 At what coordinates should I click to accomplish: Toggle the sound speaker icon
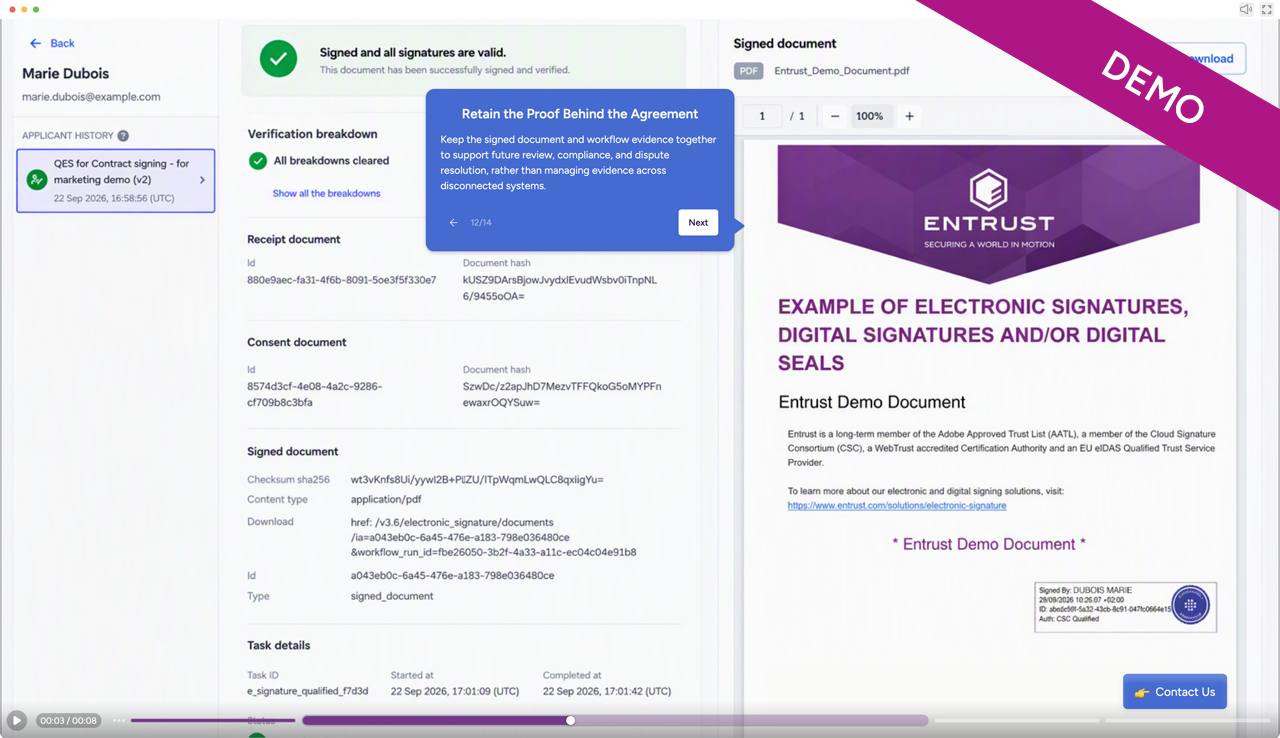[1246, 9]
